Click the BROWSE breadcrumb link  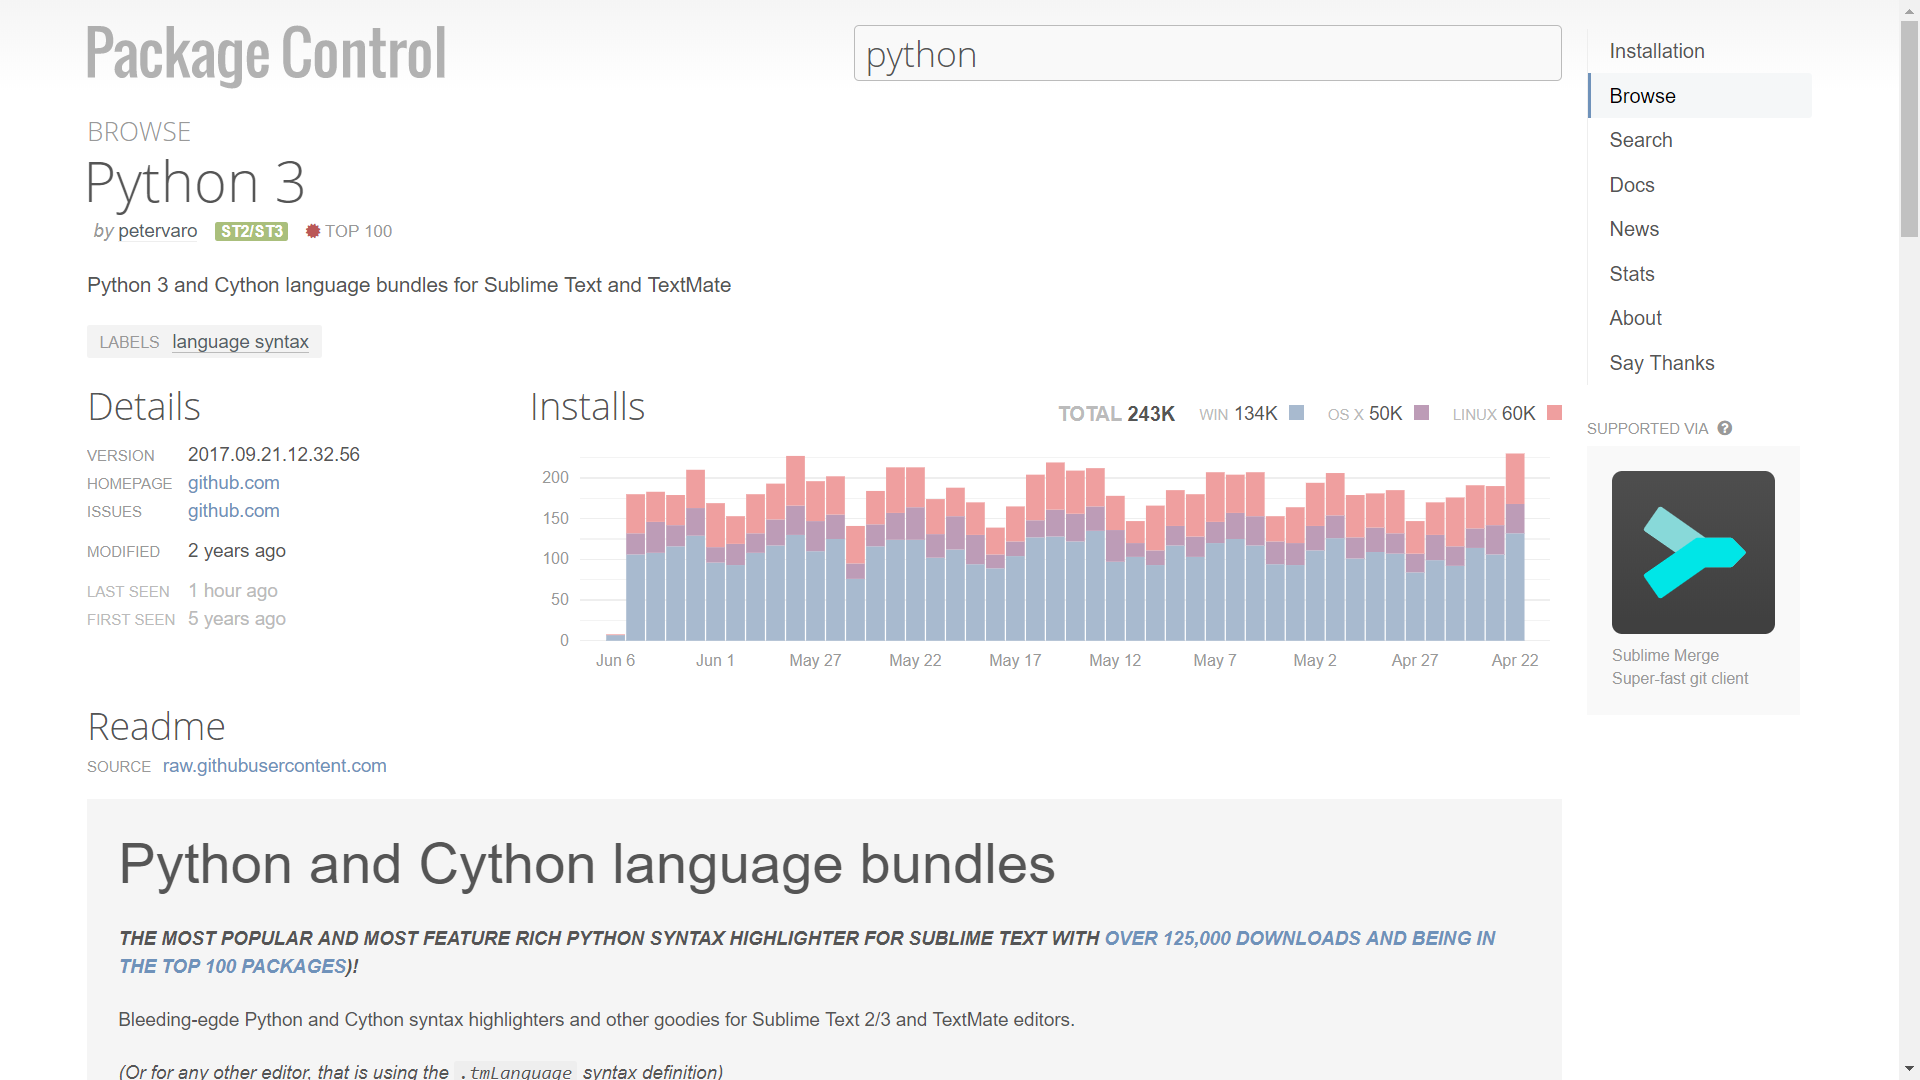pyautogui.click(x=139, y=132)
